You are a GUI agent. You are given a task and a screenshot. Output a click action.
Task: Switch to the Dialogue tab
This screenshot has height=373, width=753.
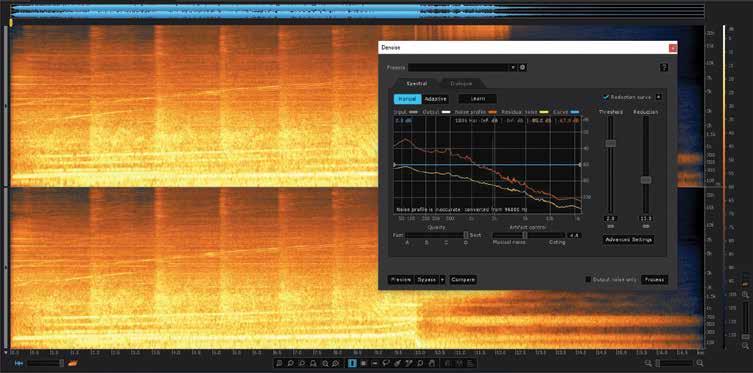coord(461,84)
